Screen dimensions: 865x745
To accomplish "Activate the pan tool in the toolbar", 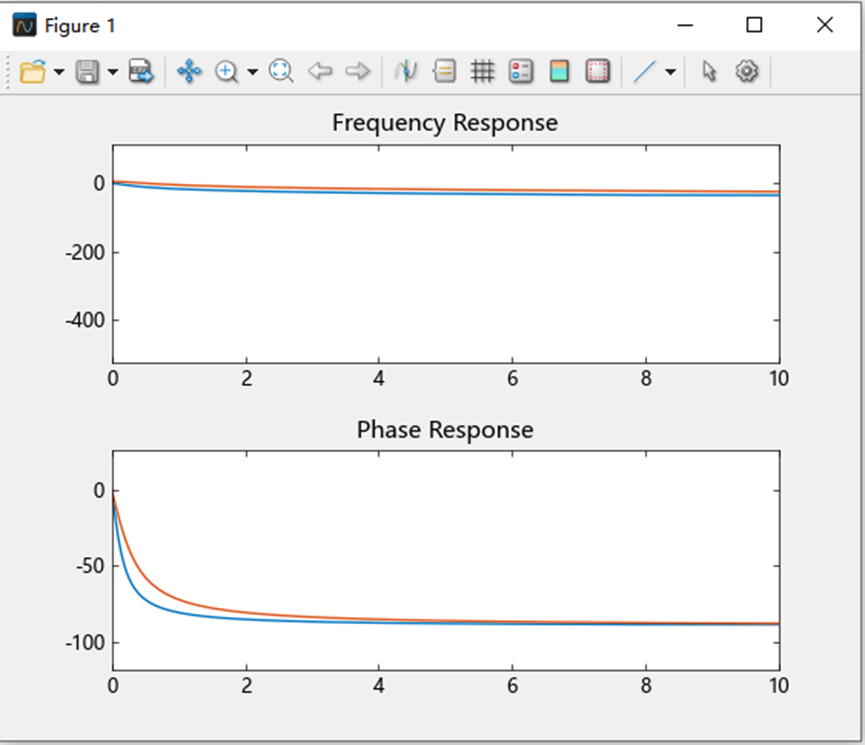I will pos(189,71).
